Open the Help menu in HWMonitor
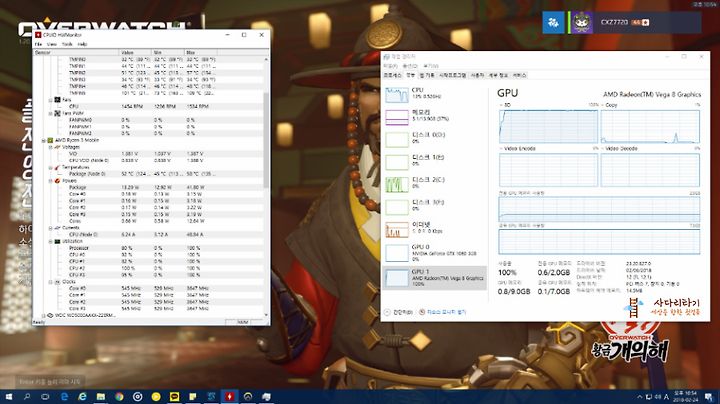The width and height of the screenshot is (720, 404). [x=82, y=44]
